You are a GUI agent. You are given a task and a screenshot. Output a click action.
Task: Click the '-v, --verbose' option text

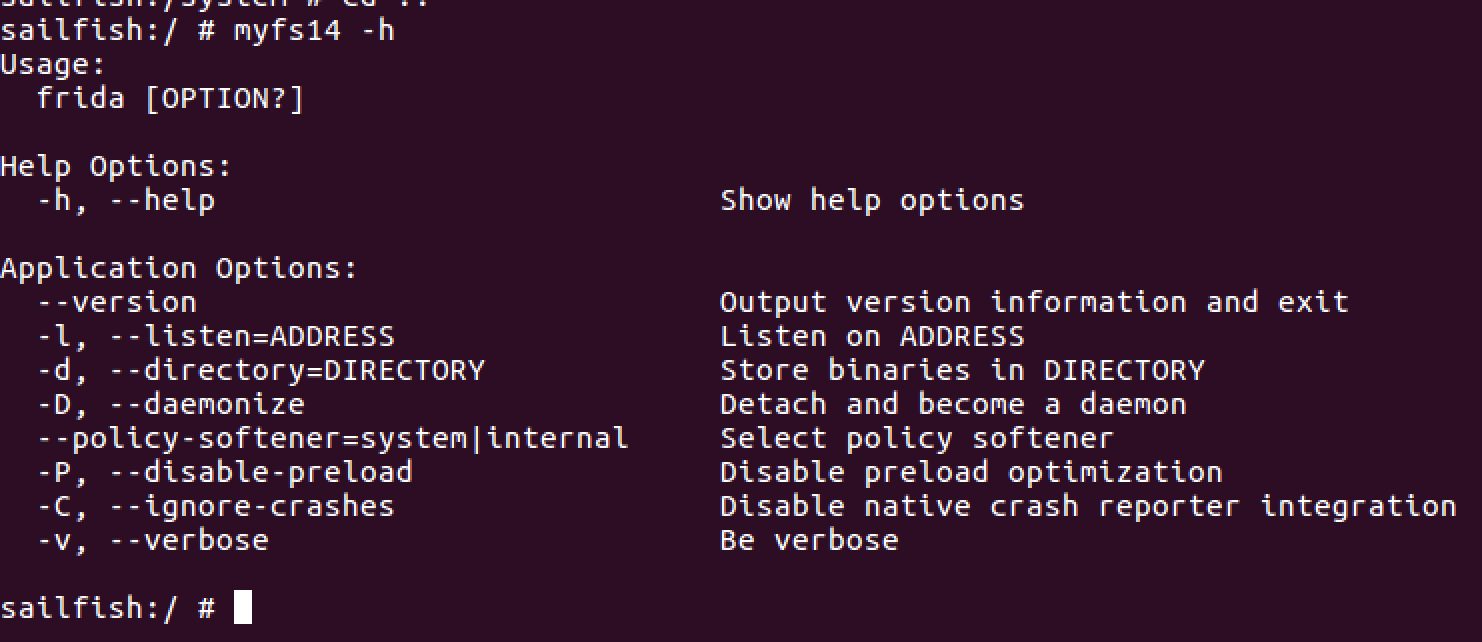pos(153,540)
